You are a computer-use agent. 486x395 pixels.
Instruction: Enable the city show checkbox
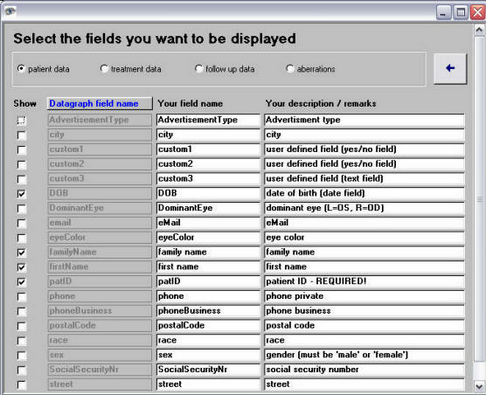point(21,135)
